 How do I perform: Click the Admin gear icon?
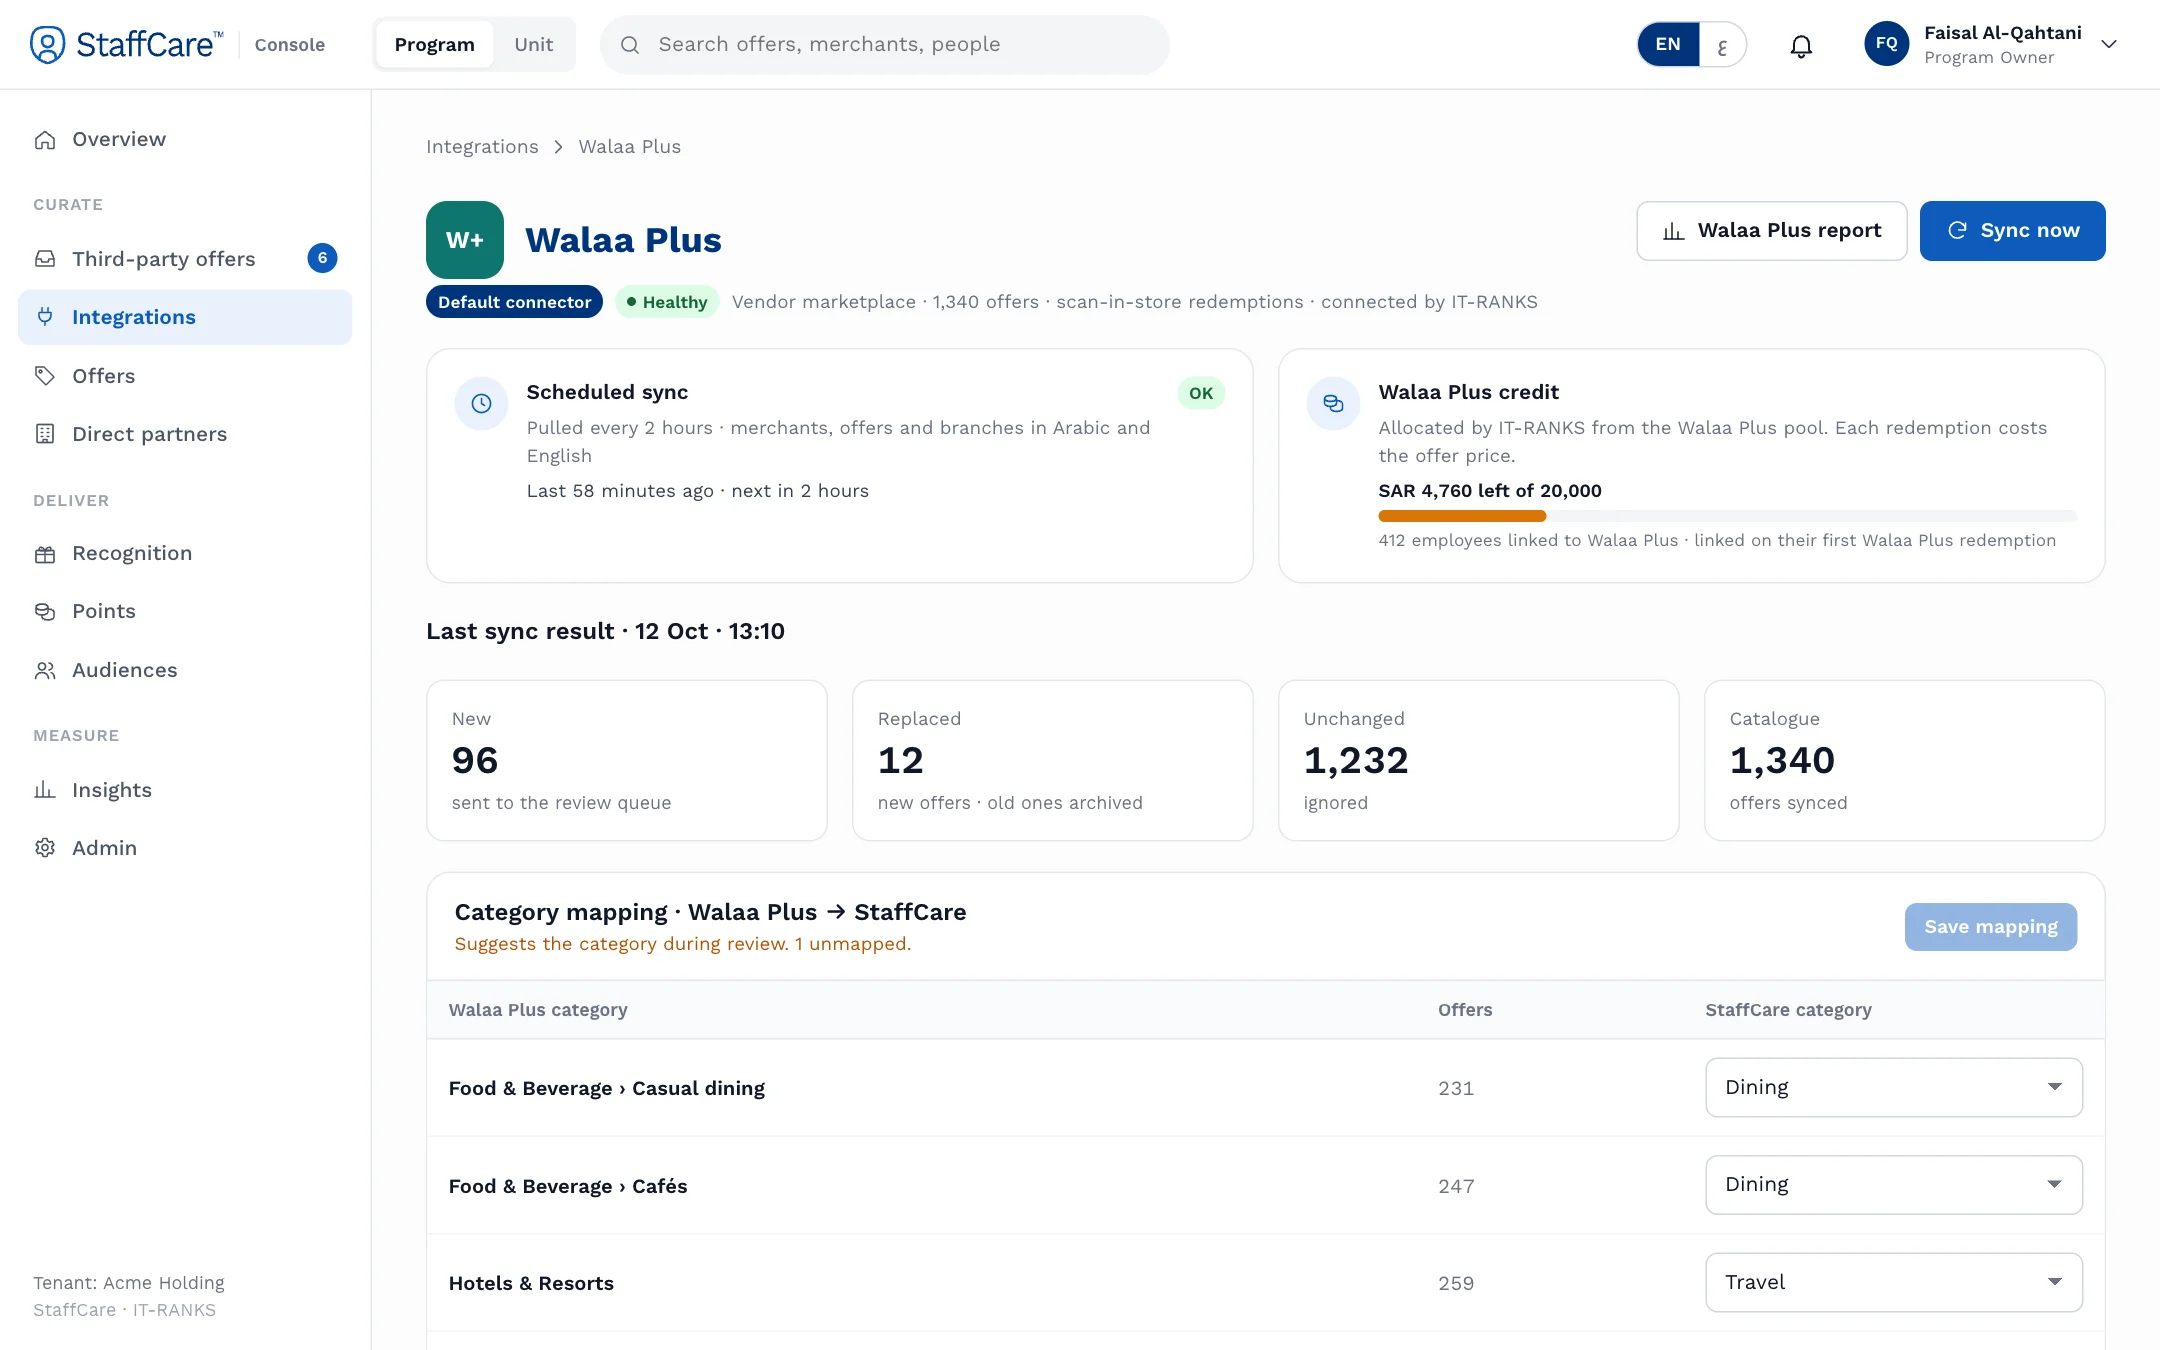(45, 848)
